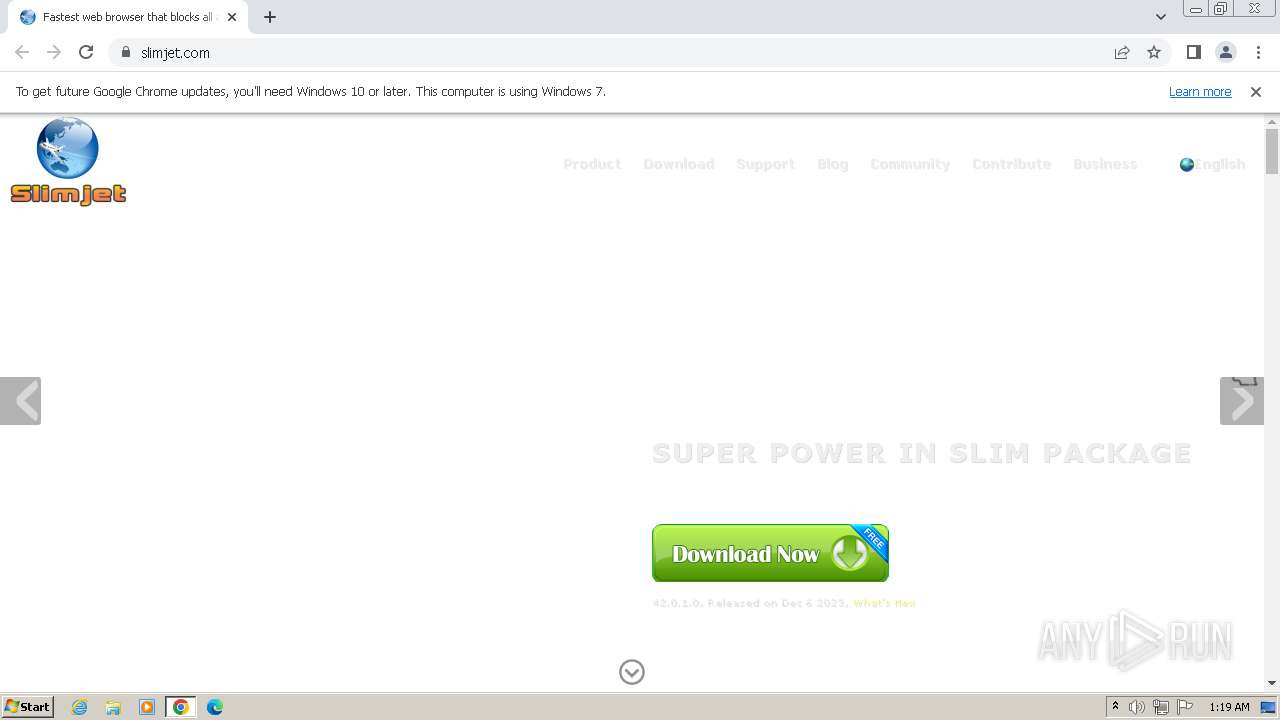Viewport: 1280px width, 720px height.
Task: Click the scrollbar down arrow
Action: pos(1272,683)
